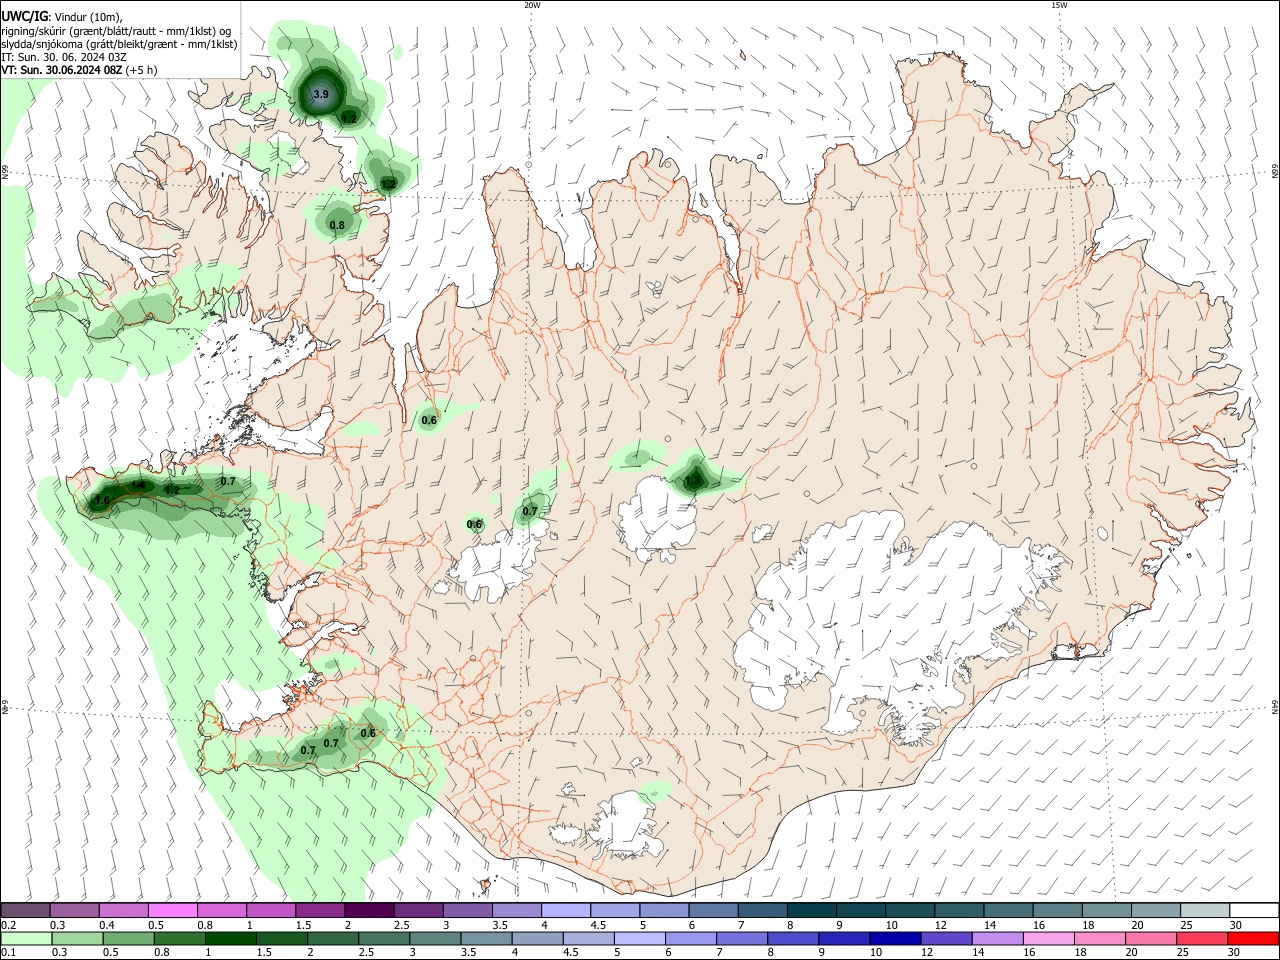Click the 0.8 precipitation value in Westfjords area
Viewport: 1280px width, 960px height.
click(x=337, y=225)
